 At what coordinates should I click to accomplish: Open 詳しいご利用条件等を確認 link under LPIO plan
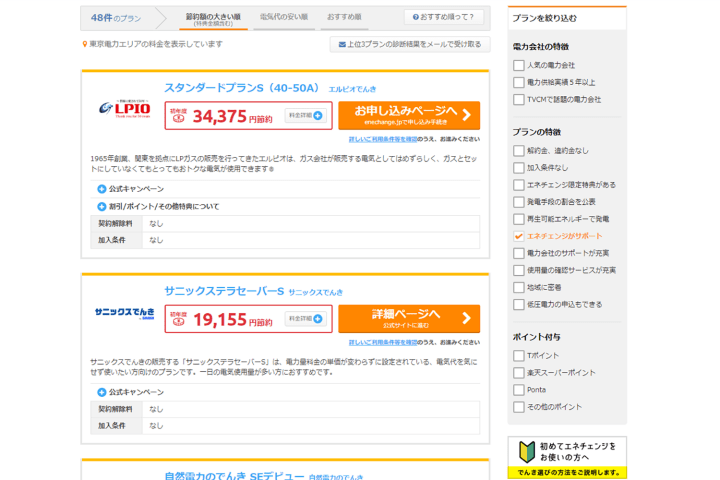tap(382, 139)
